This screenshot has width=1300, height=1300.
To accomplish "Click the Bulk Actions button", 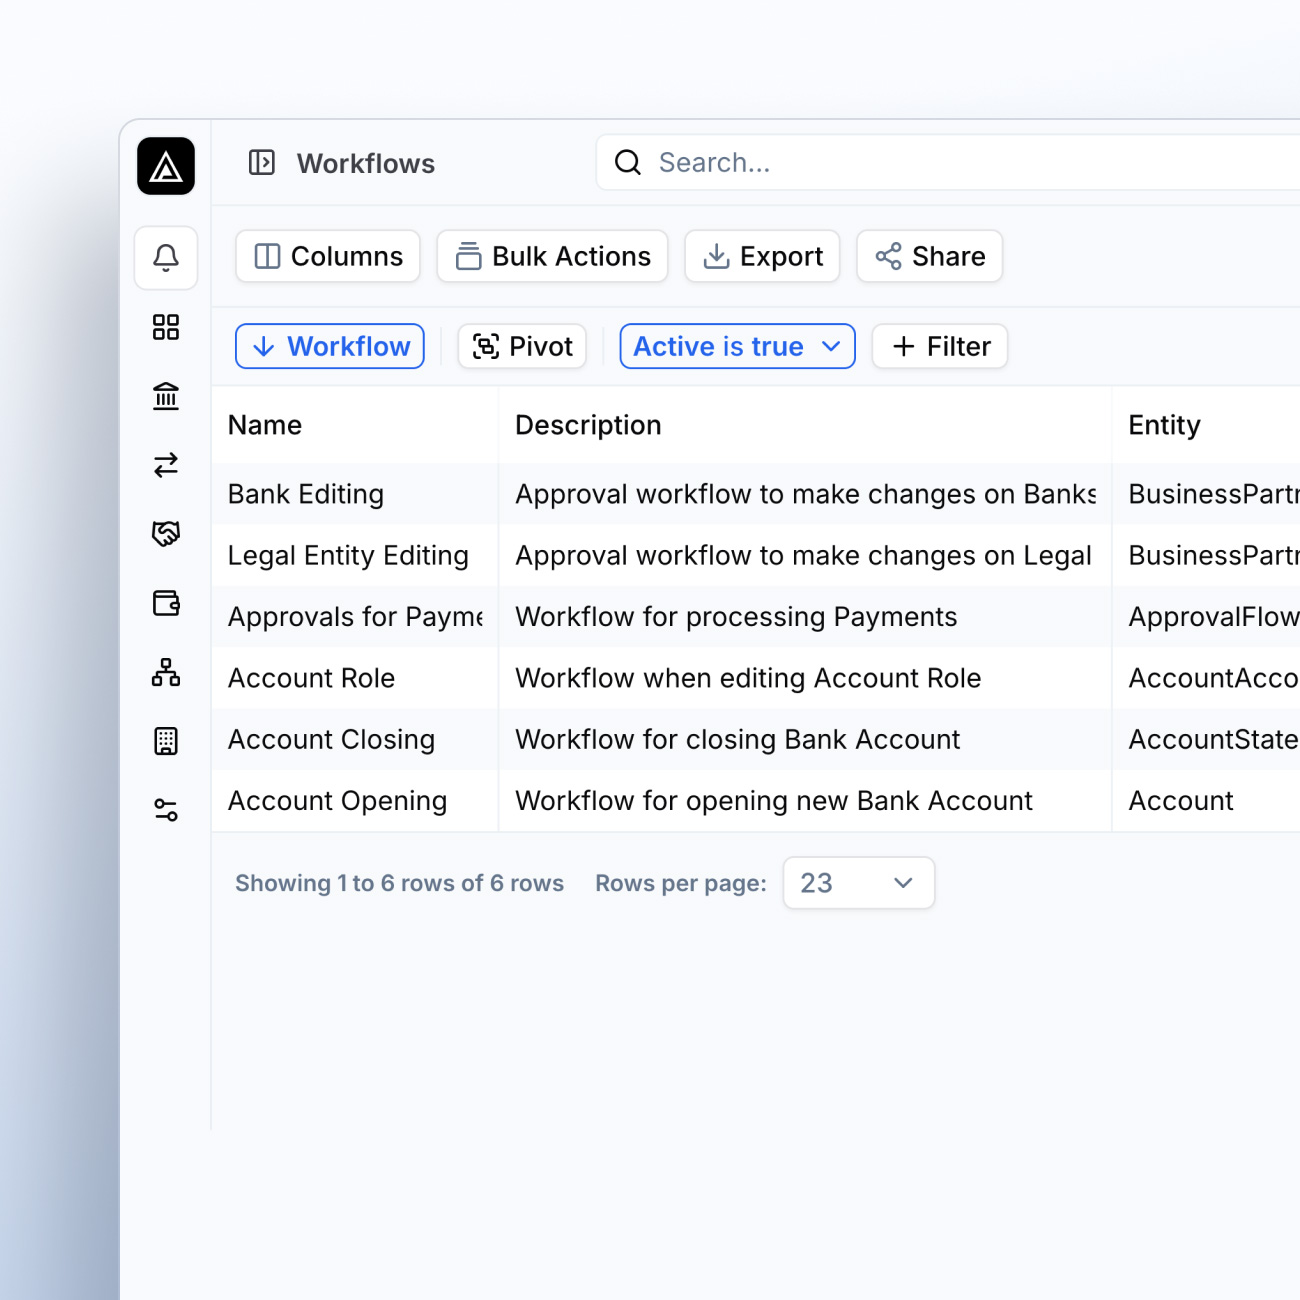I will pos(552,257).
